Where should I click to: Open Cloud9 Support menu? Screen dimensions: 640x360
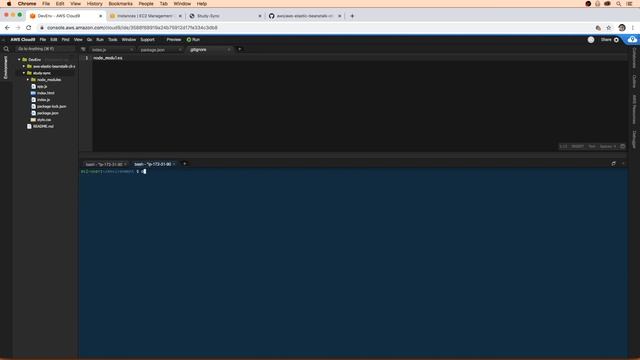pyautogui.click(x=147, y=40)
